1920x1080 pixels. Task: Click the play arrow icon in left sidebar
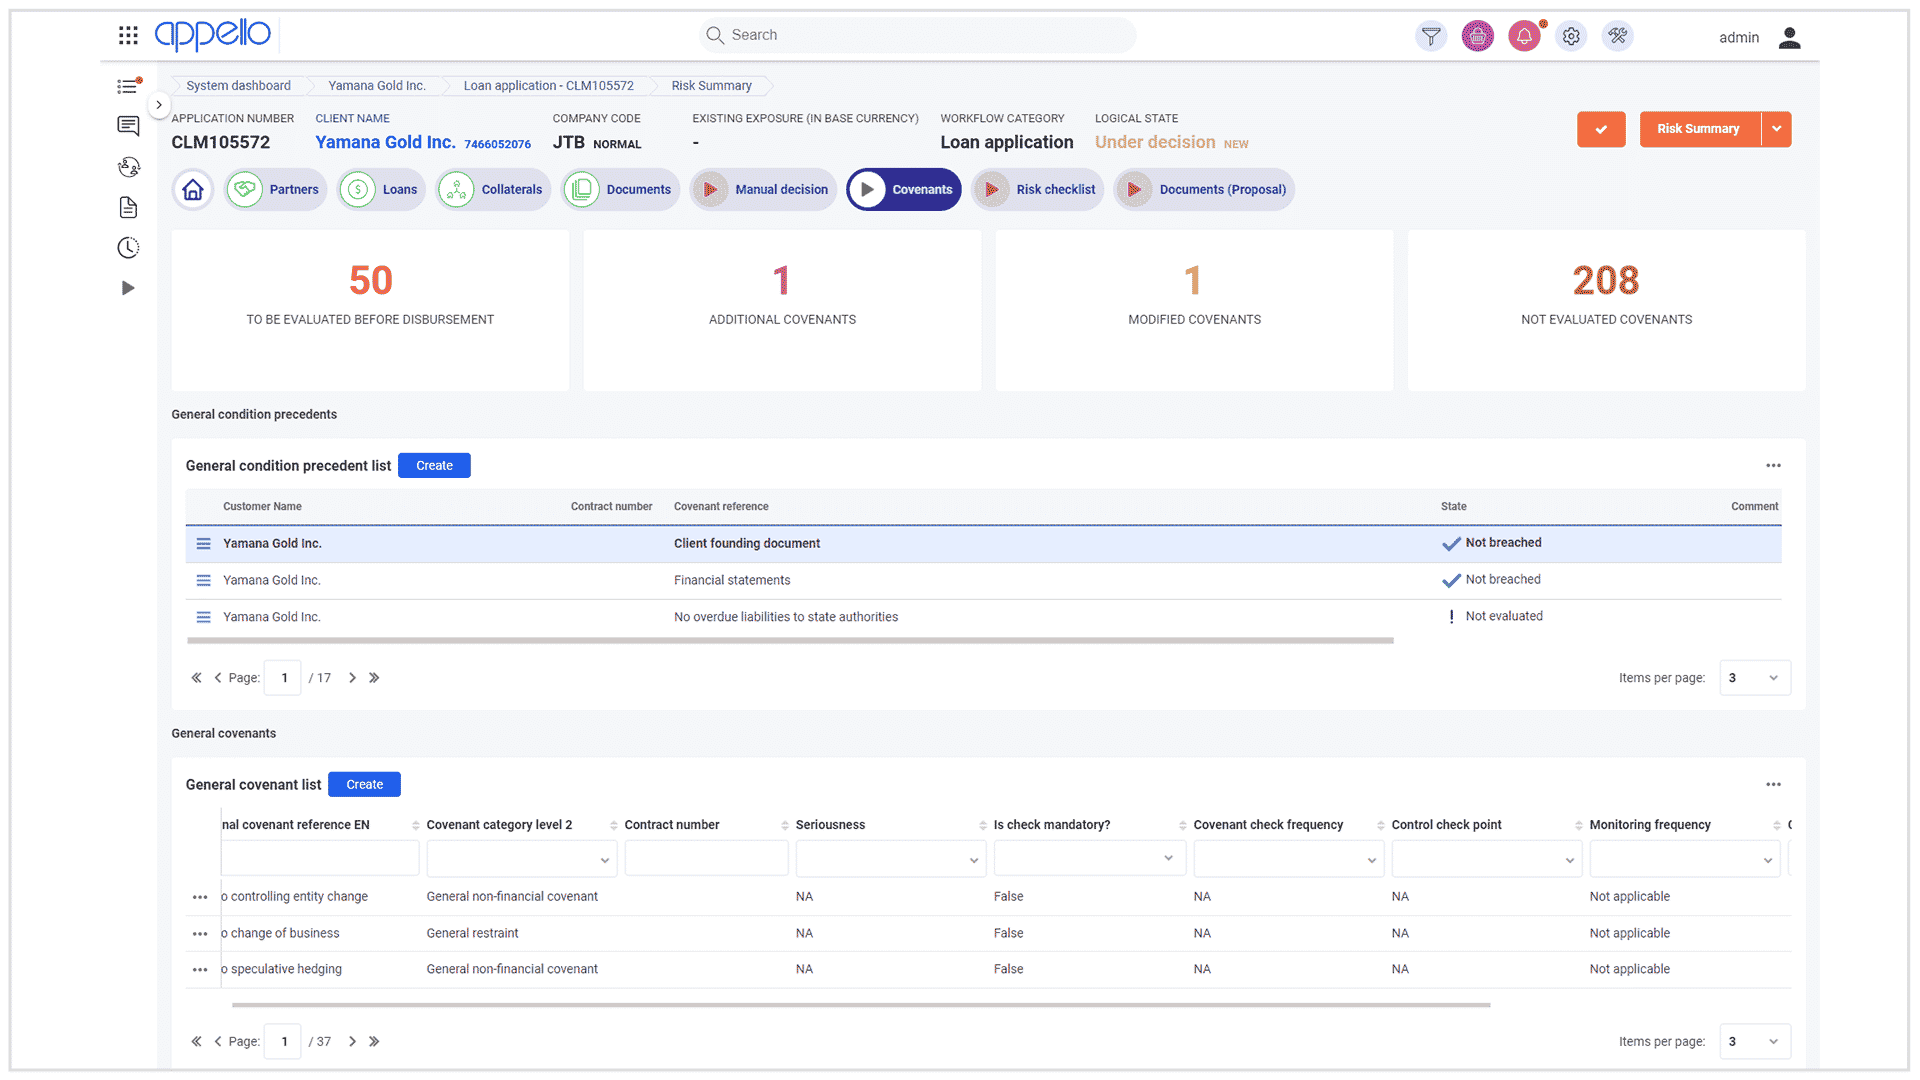(x=128, y=288)
